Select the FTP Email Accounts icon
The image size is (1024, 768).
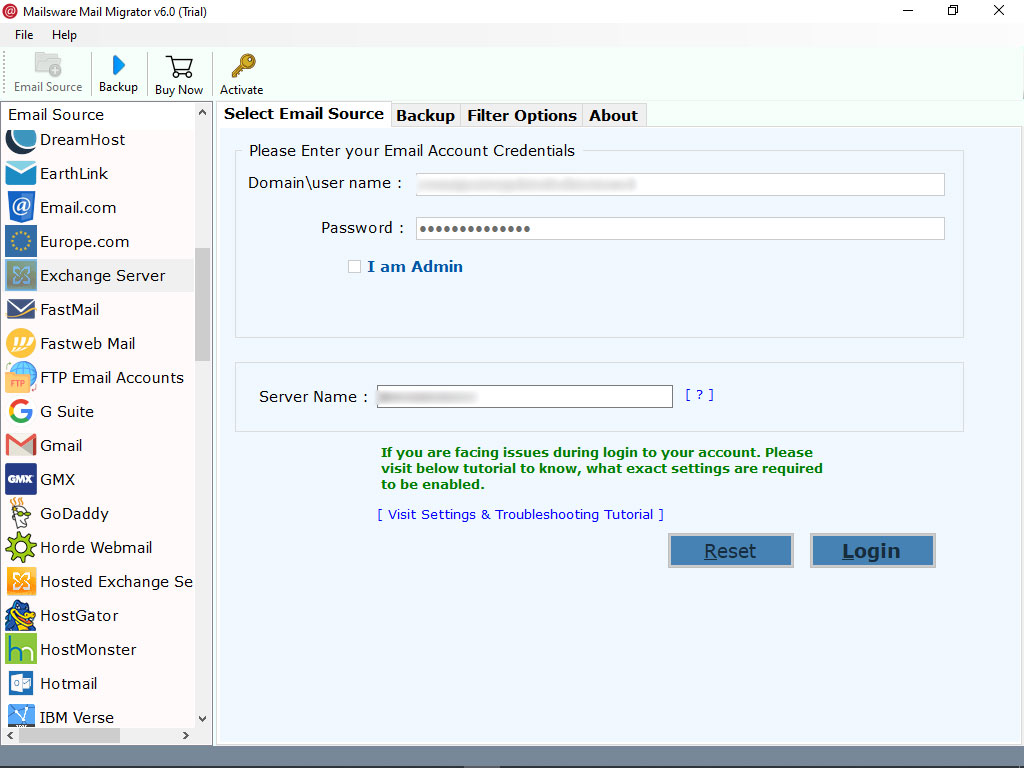coord(21,377)
